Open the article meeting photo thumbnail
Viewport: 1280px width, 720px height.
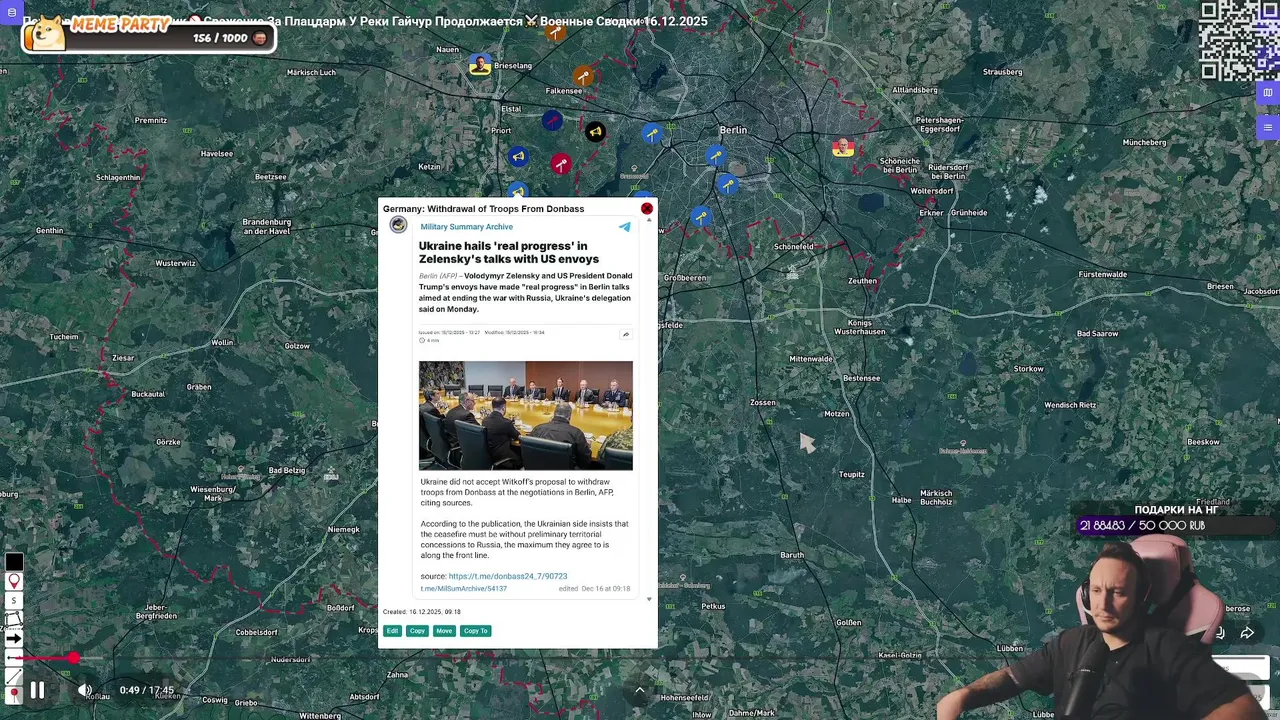point(526,415)
